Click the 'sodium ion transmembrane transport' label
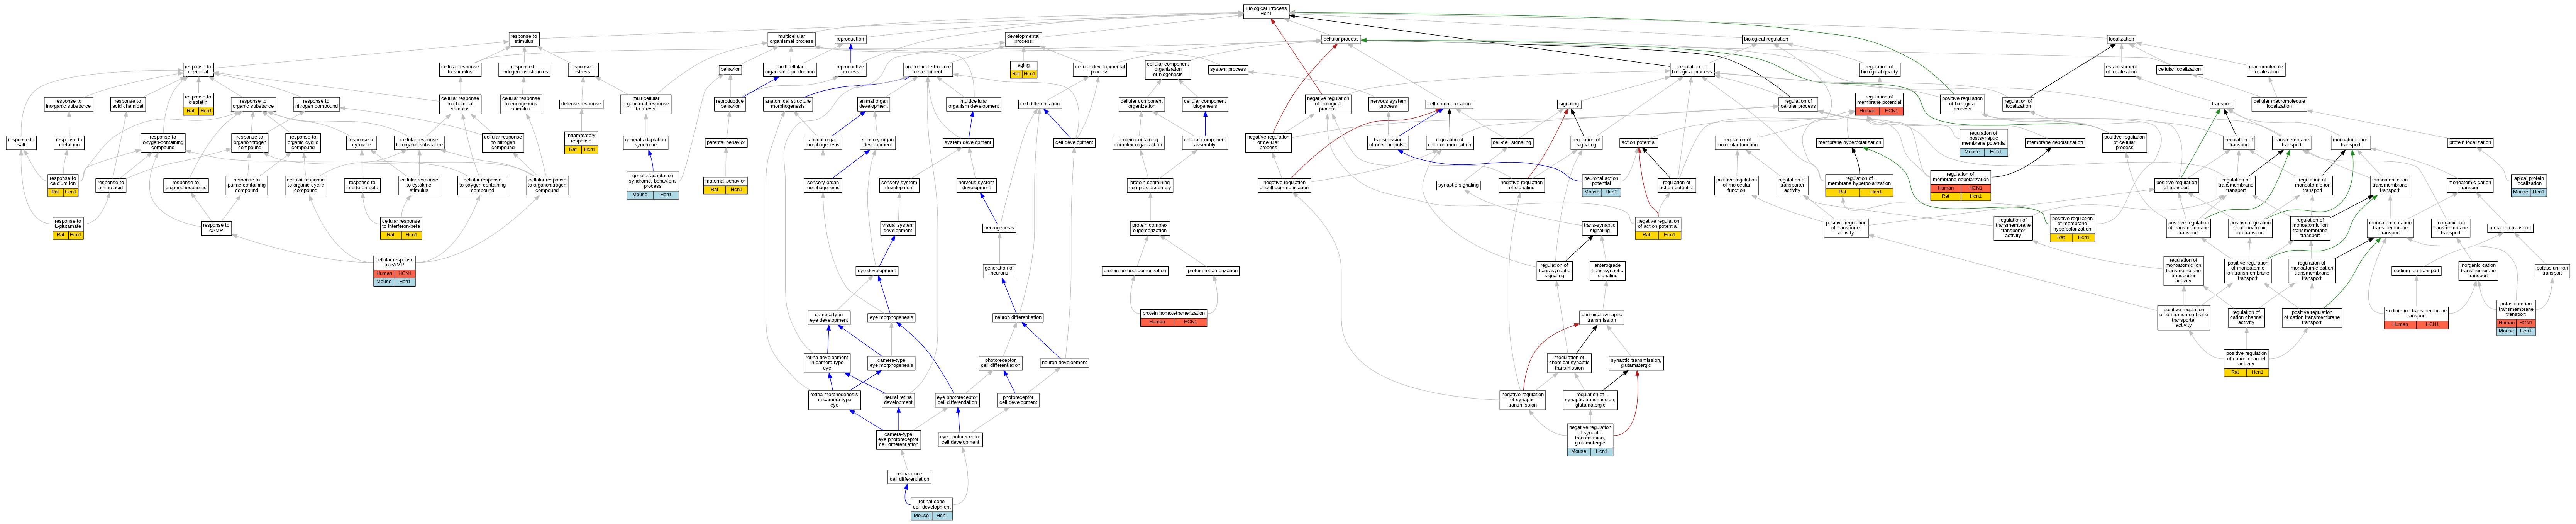Screen dimensions: 2576x524 click(x=2416, y=313)
